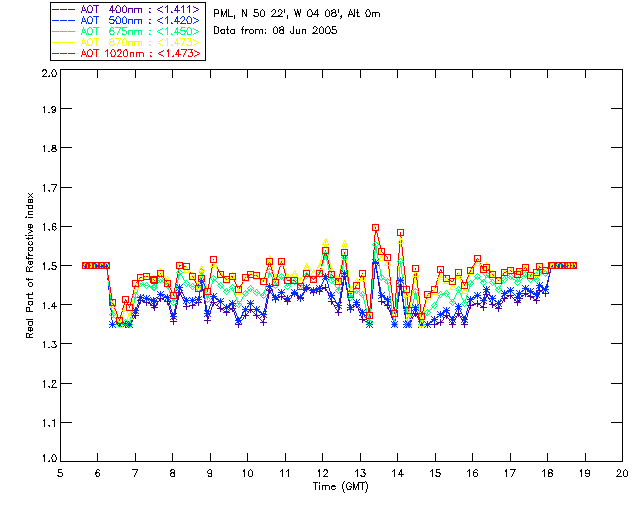Click the y-axis label 1.2
The width and height of the screenshot is (640, 512).
[49, 384]
